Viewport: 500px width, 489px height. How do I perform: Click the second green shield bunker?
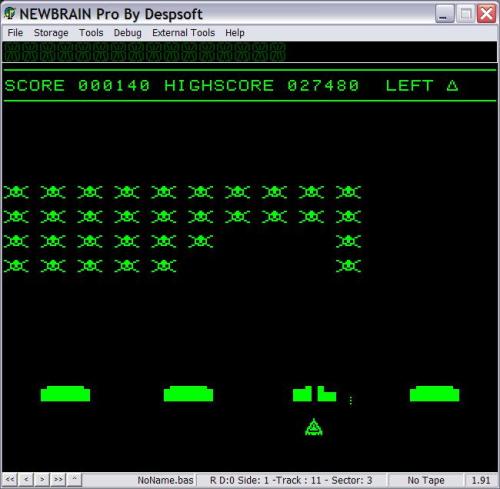188,394
